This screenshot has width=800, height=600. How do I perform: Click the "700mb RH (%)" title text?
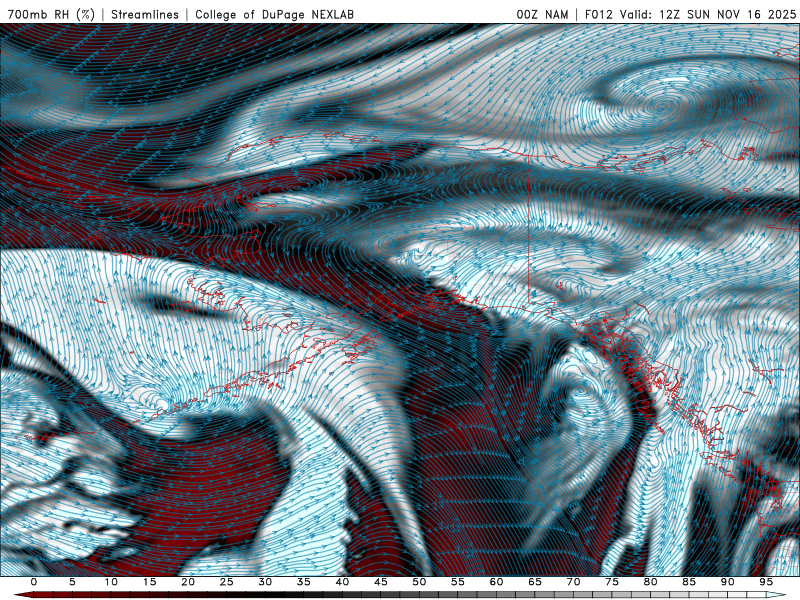pyautogui.click(x=51, y=15)
